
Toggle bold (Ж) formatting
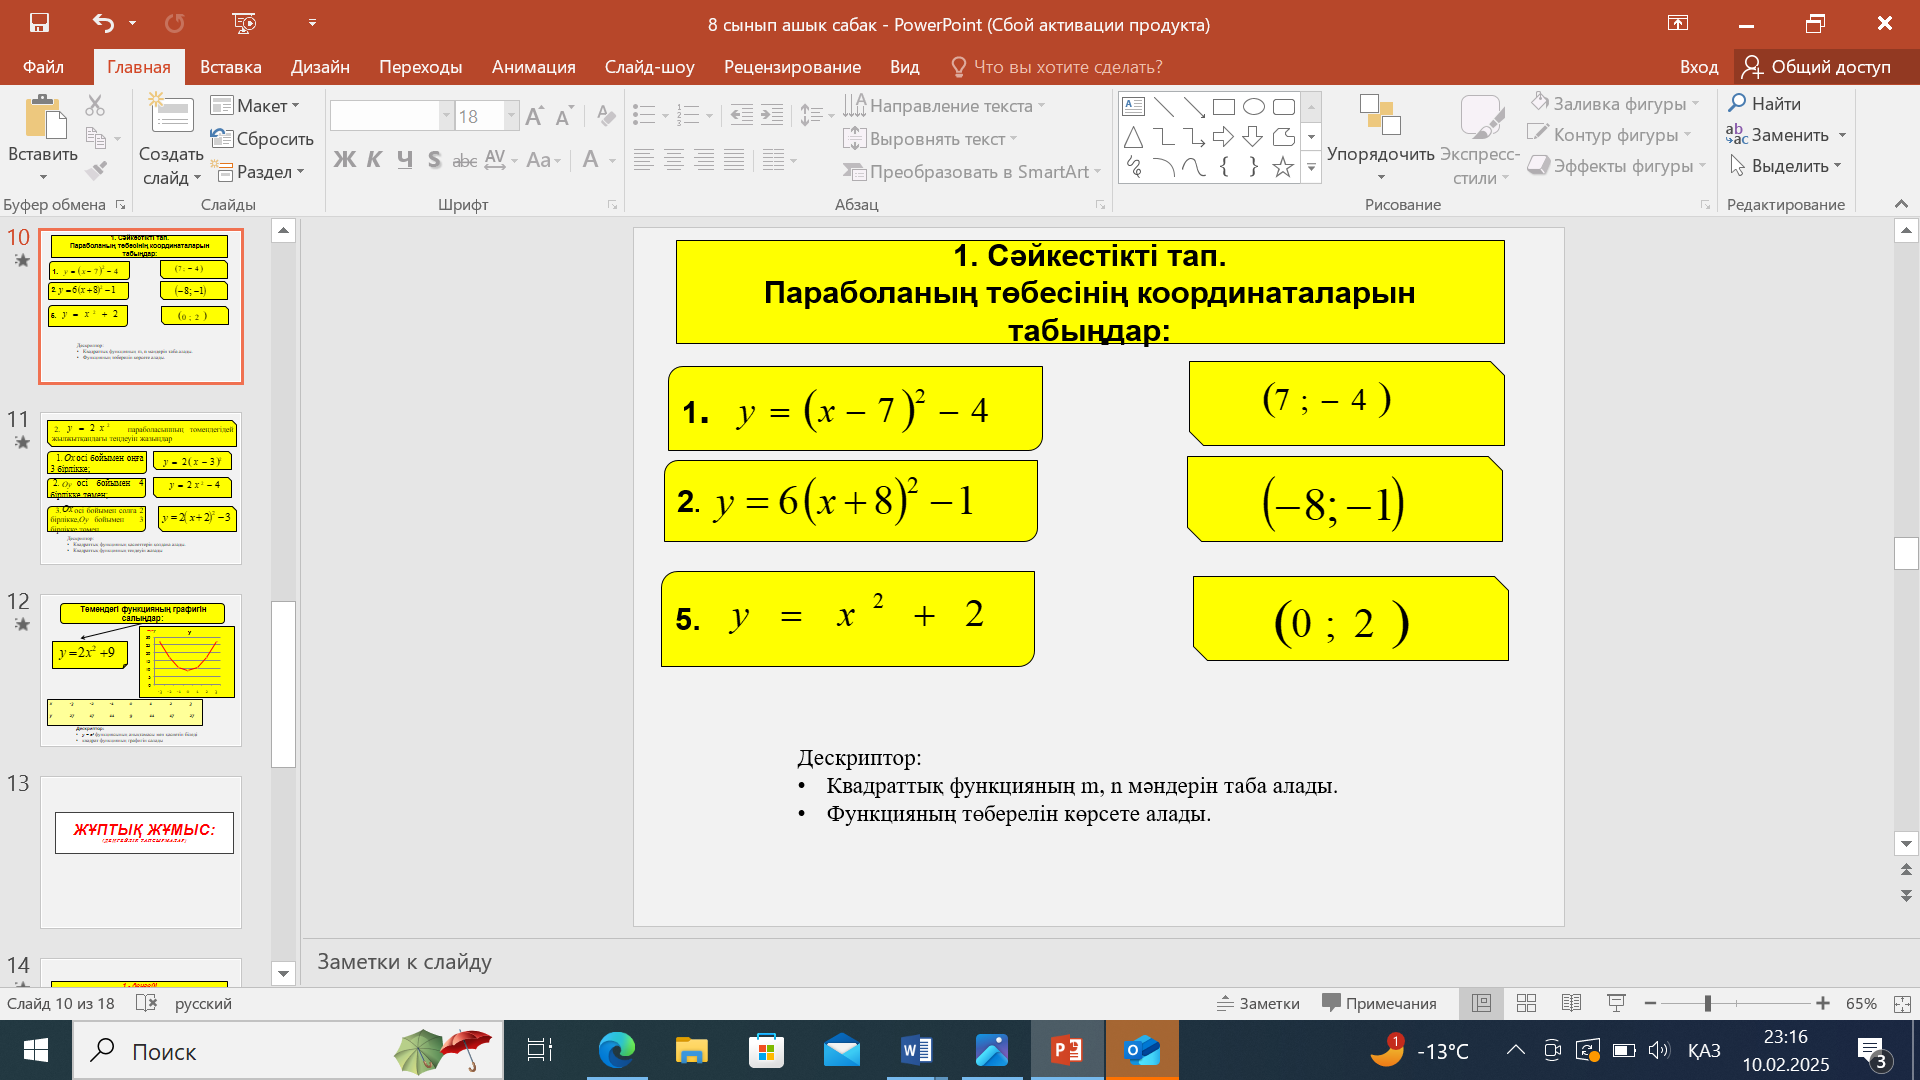(x=344, y=160)
